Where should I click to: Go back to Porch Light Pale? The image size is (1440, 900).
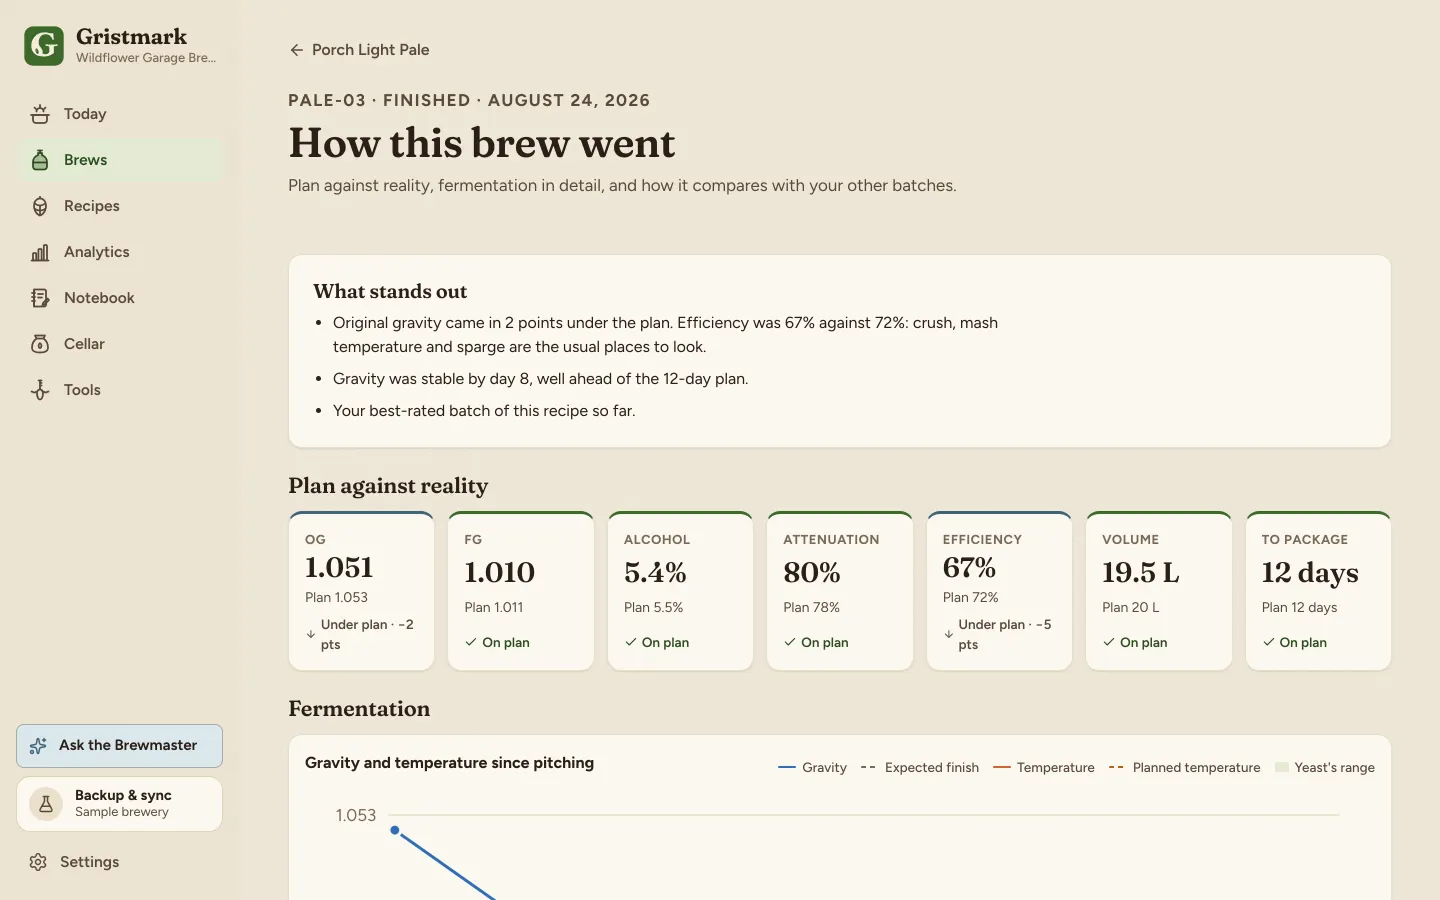[359, 50]
